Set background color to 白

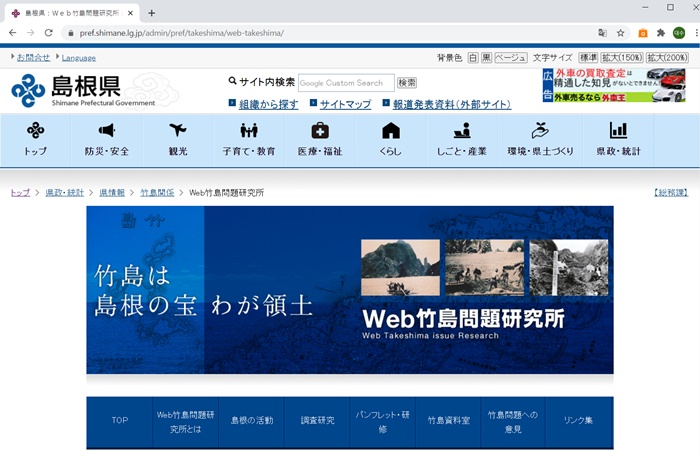click(473, 58)
